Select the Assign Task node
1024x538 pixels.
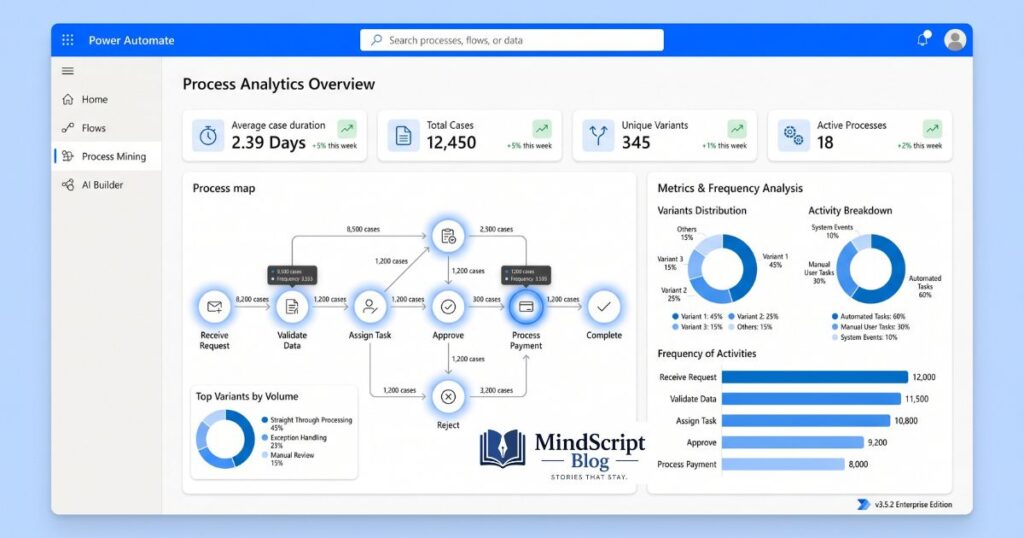pos(370,306)
